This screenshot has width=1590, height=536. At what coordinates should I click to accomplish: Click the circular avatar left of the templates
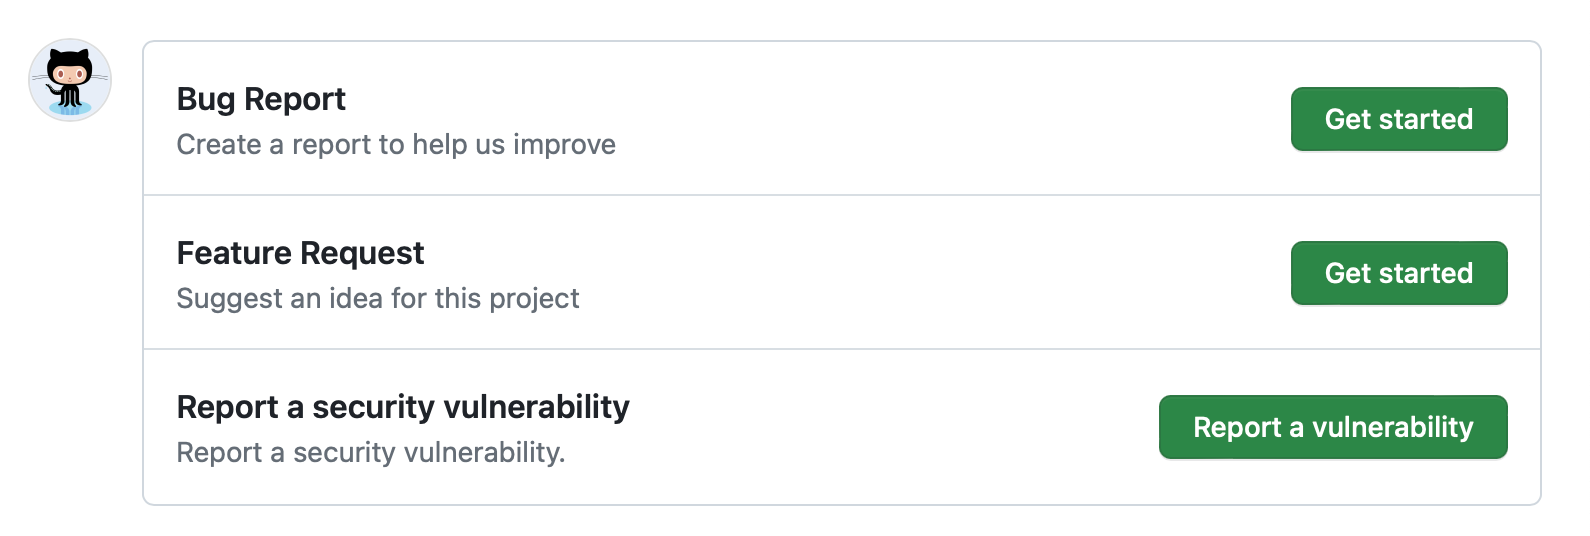(x=70, y=80)
